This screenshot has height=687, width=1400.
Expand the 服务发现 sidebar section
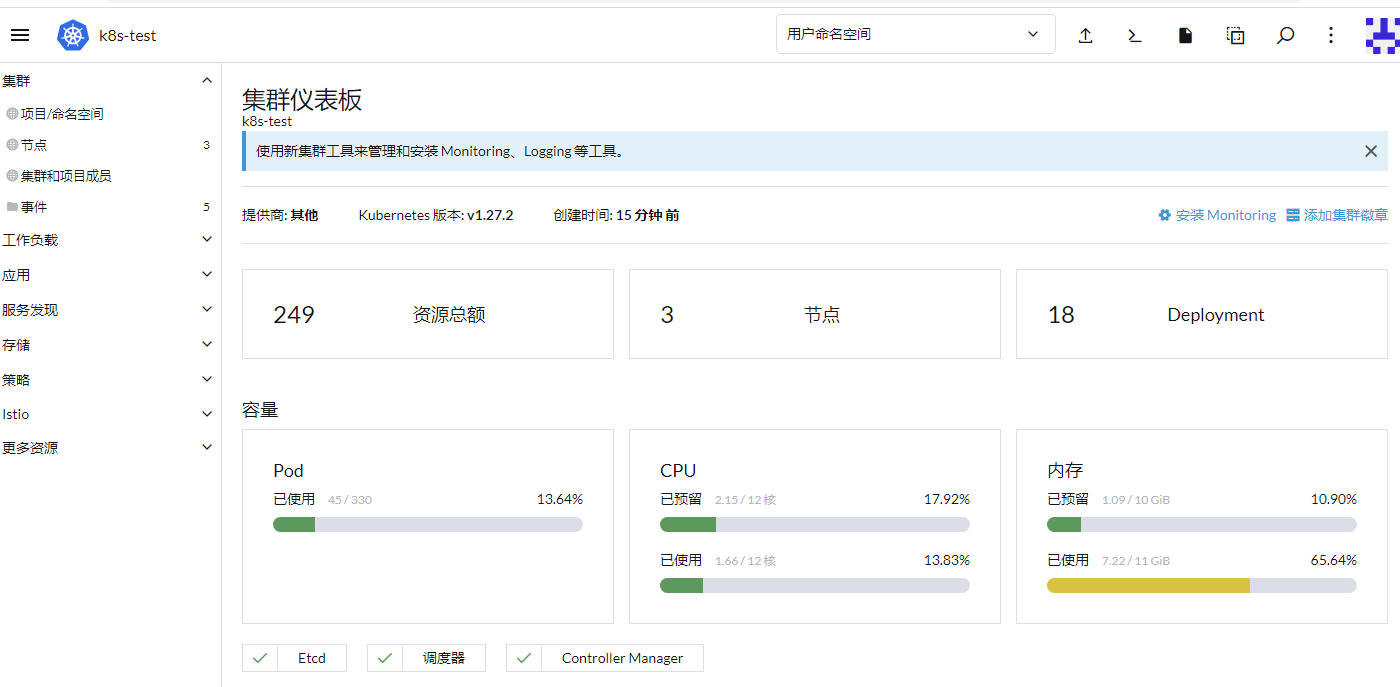tap(207, 310)
